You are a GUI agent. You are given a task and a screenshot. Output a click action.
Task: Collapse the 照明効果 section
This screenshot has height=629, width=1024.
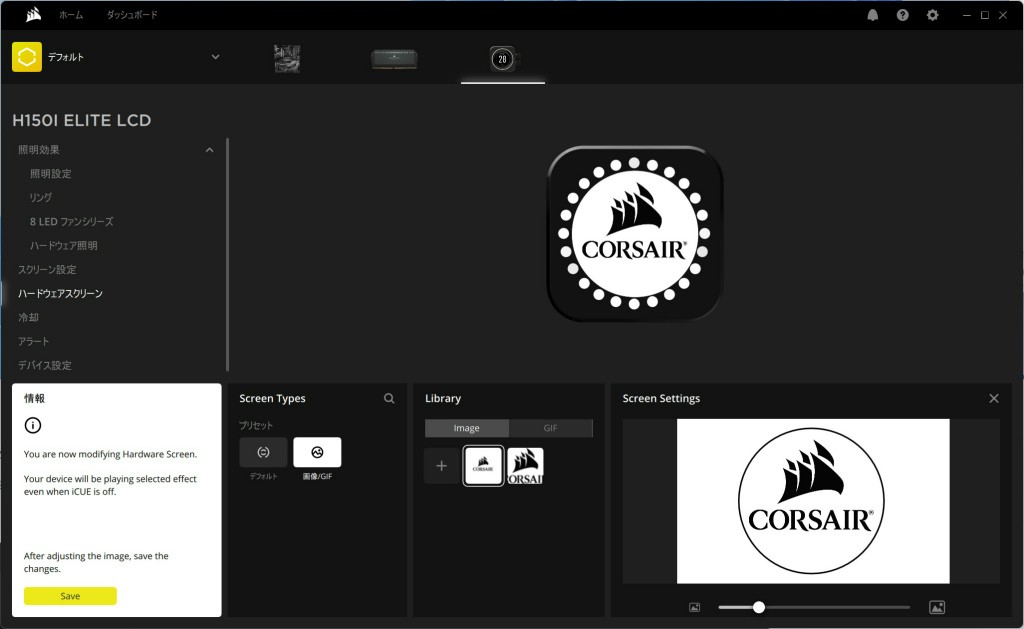pyautogui.click(x=209, y=150)
